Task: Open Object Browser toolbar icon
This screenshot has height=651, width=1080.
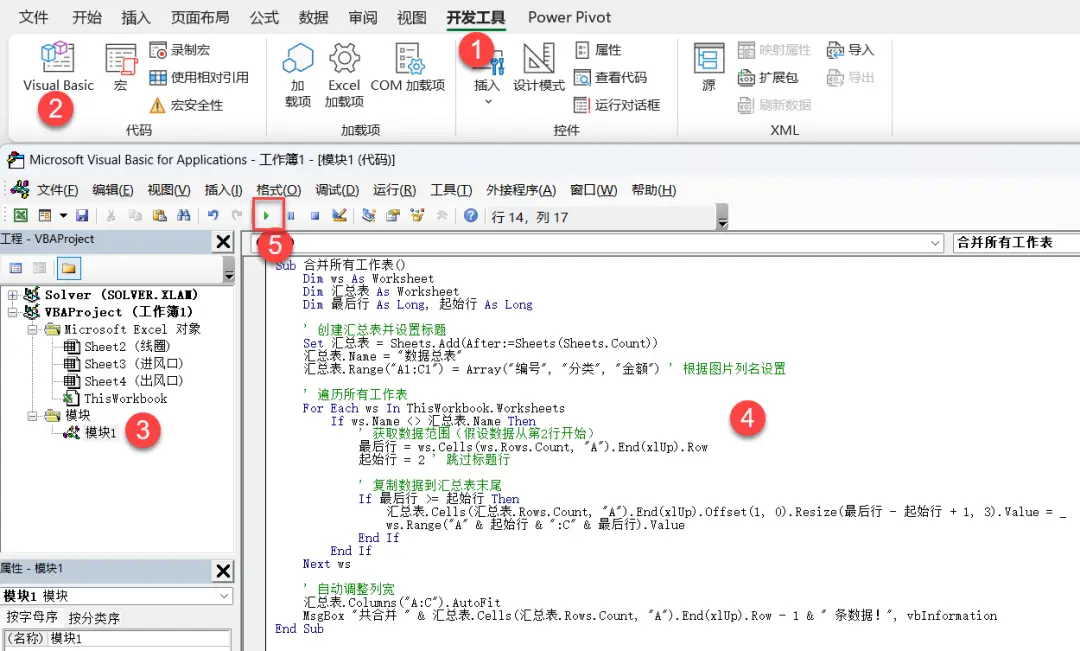Action: click(x=417, y=216)
